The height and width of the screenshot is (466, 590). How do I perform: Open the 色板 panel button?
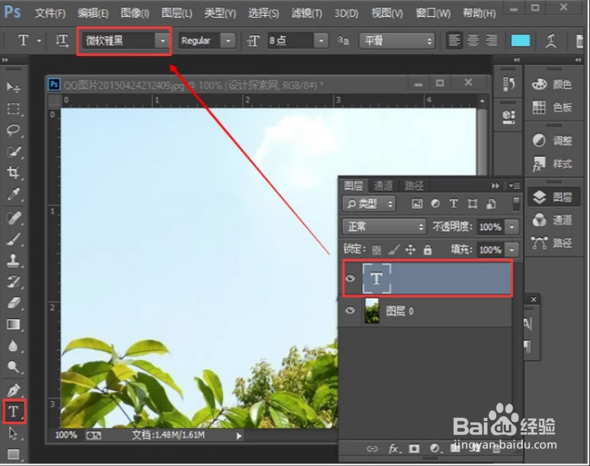tap(552, 108)
